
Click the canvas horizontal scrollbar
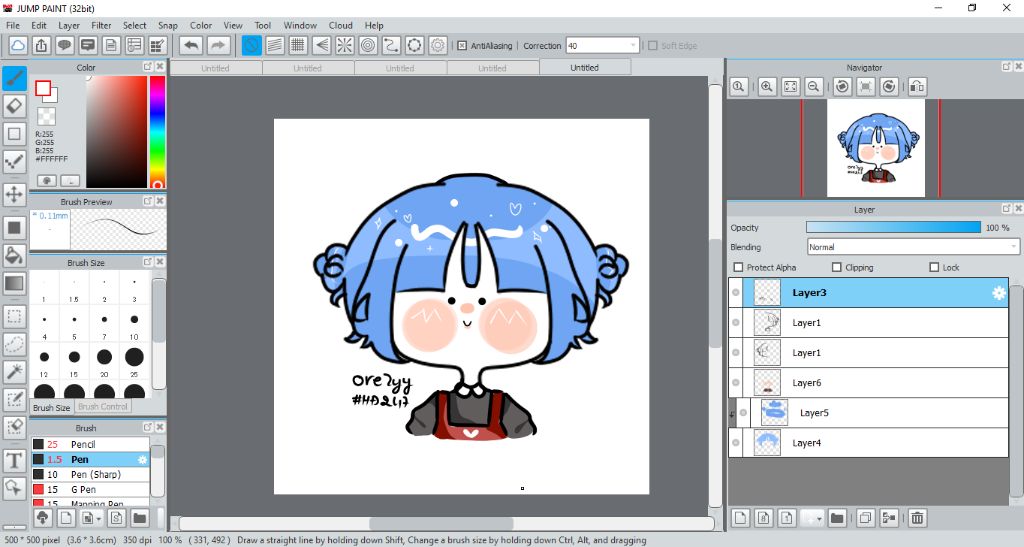441,524
